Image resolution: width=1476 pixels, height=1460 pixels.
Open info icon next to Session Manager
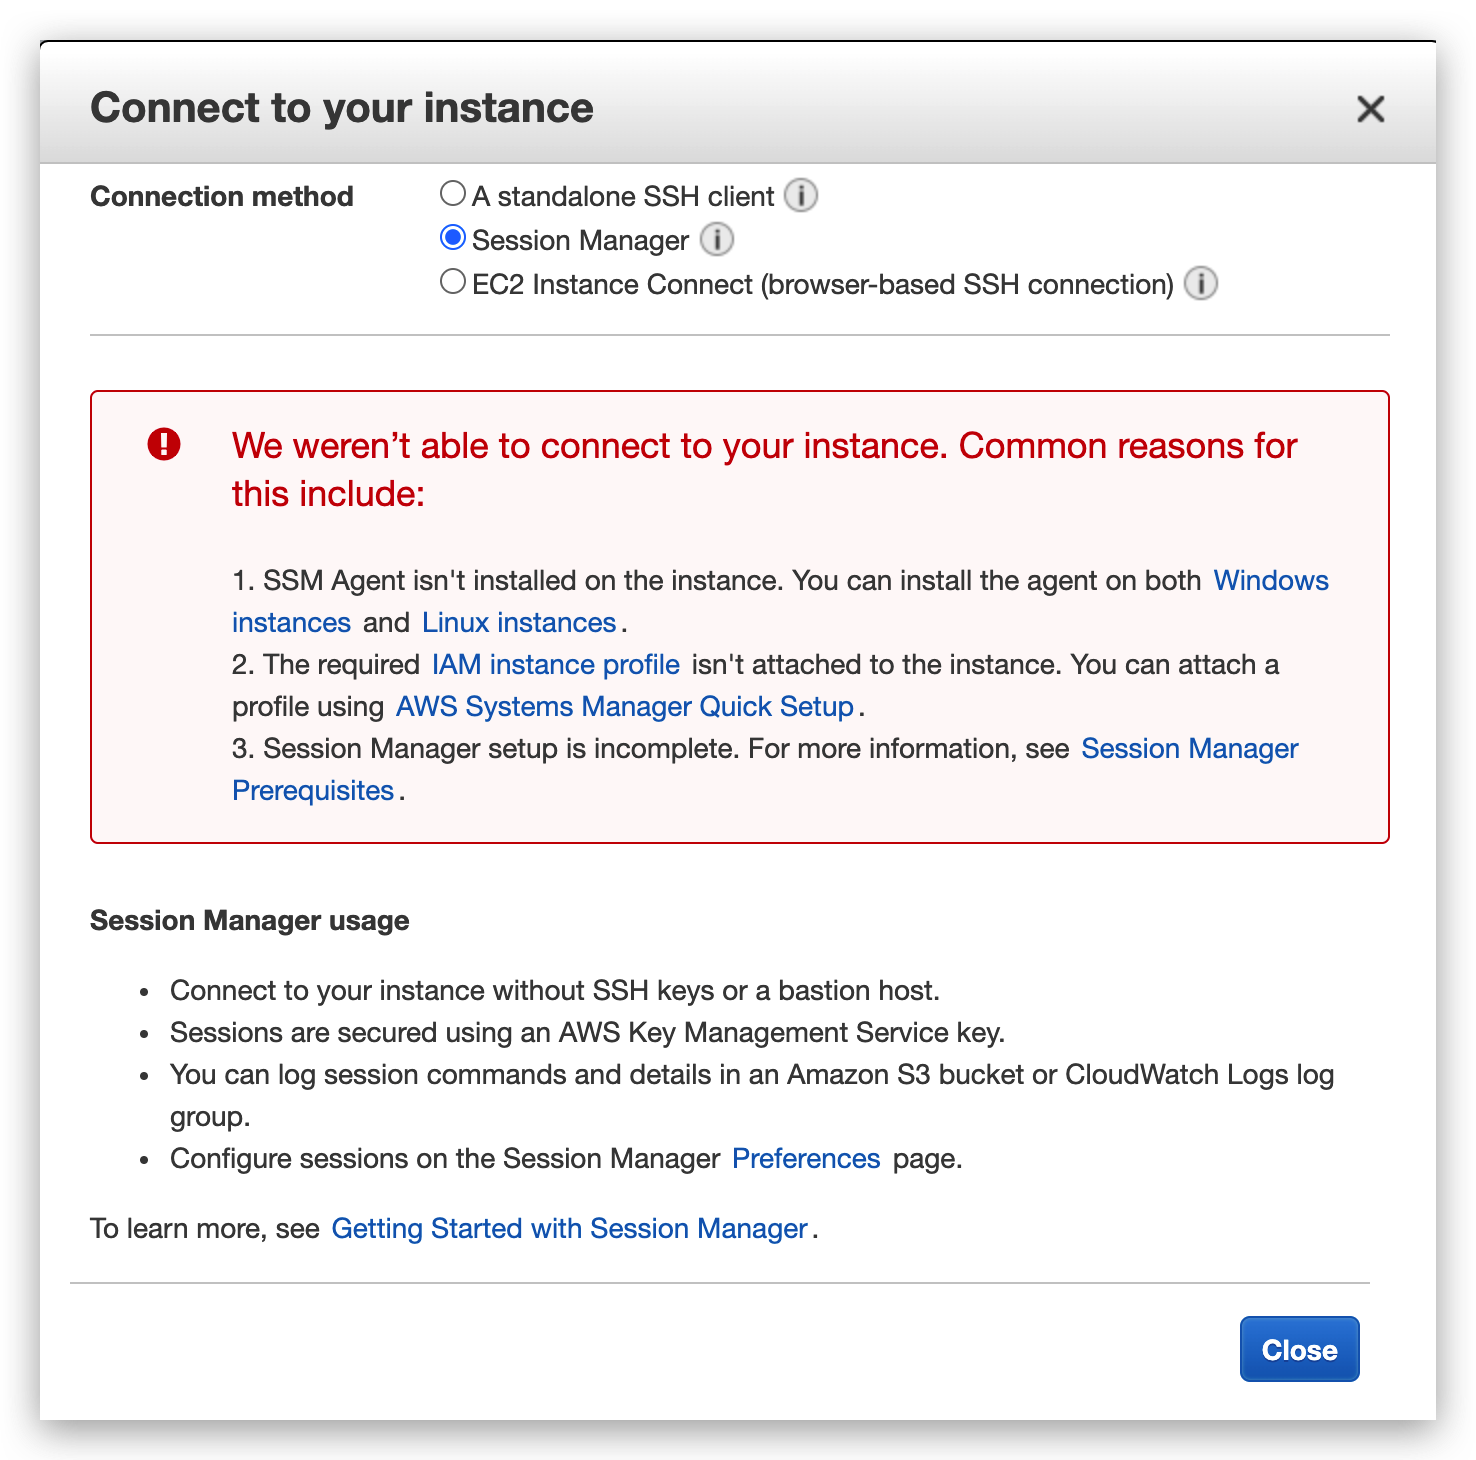click(x=716, y=239)
